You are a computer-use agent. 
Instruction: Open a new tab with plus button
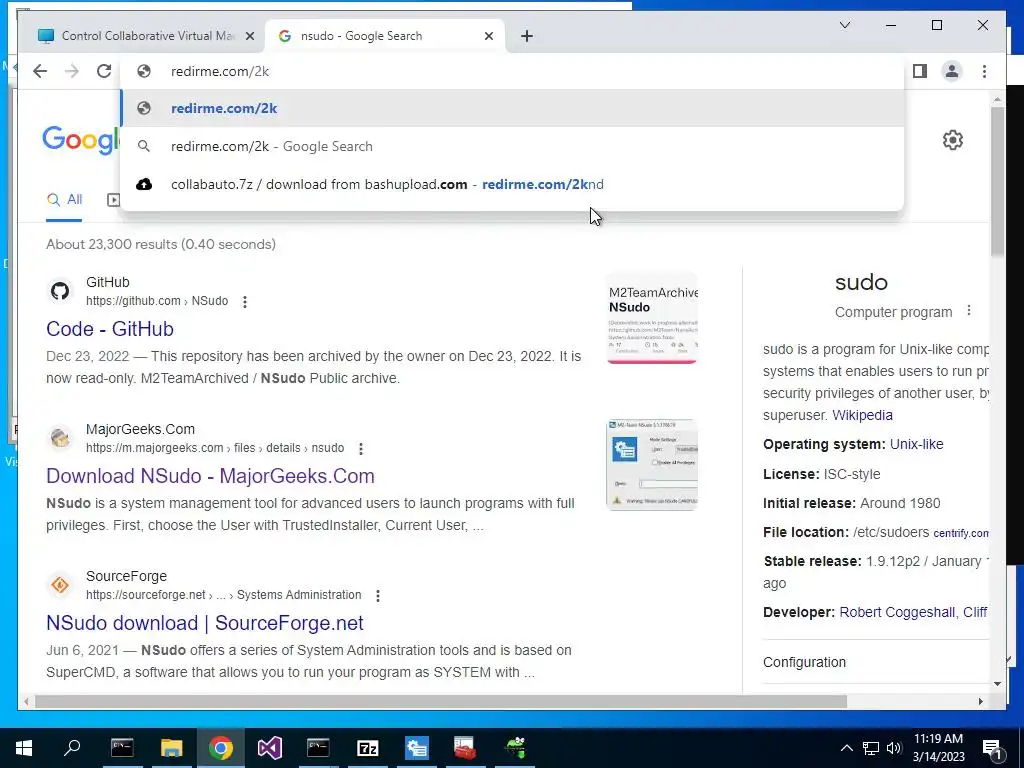click(x=527, y=36)
